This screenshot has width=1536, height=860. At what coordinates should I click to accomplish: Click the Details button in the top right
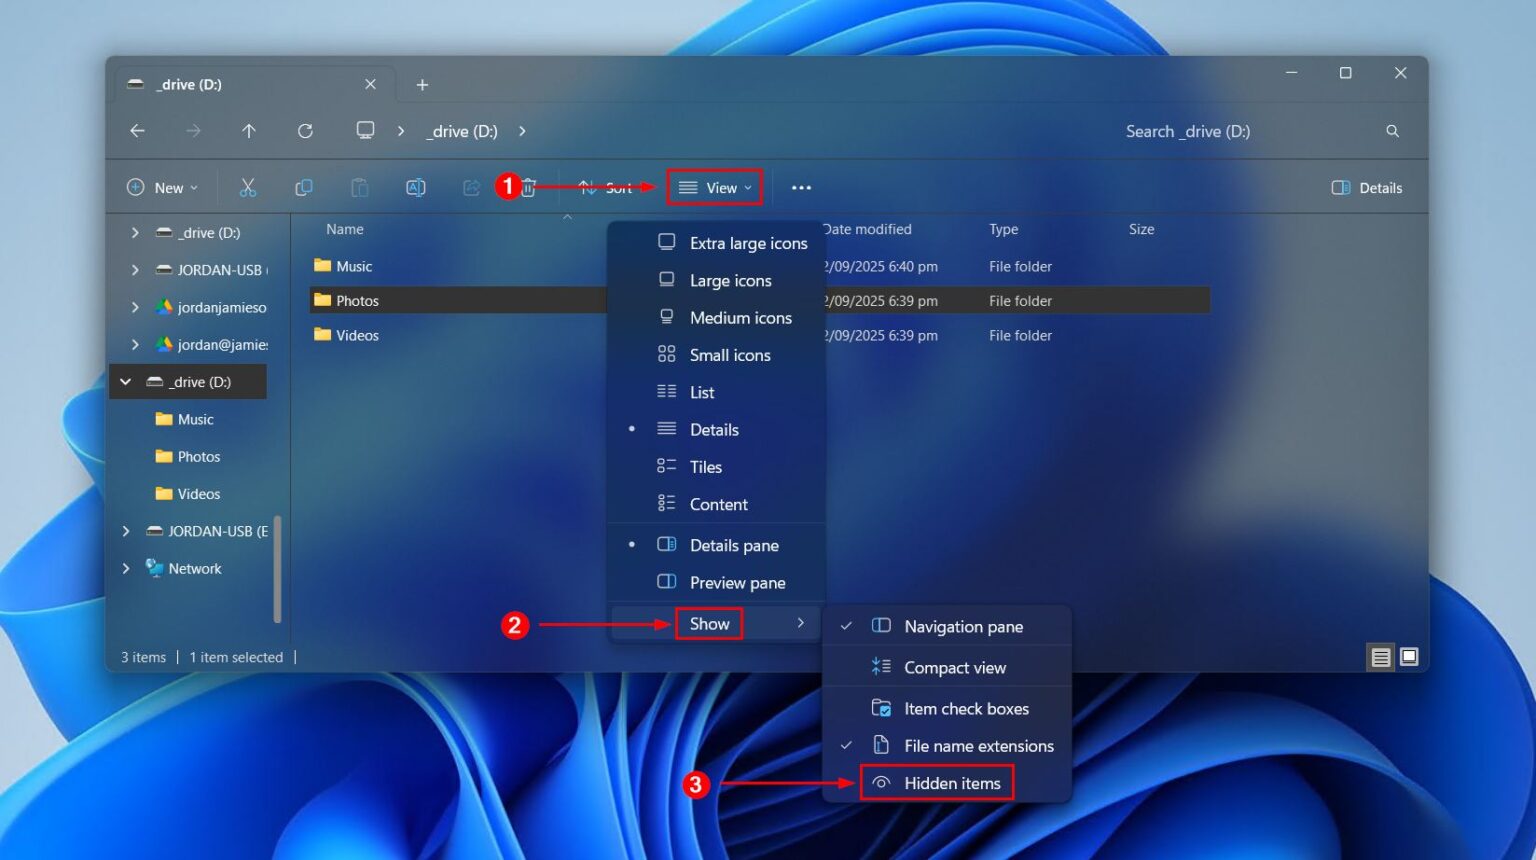pyautogui.click(x=1366, y=187)
